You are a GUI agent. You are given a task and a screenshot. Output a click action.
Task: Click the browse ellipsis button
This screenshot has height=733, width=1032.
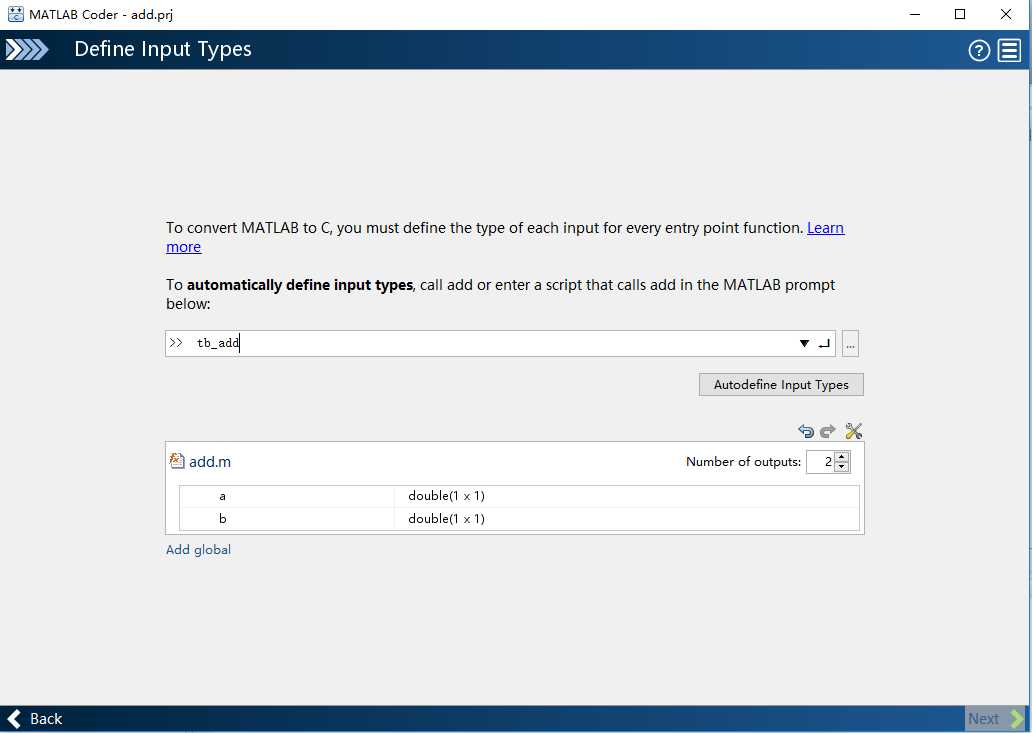click(x=850, y=344)
